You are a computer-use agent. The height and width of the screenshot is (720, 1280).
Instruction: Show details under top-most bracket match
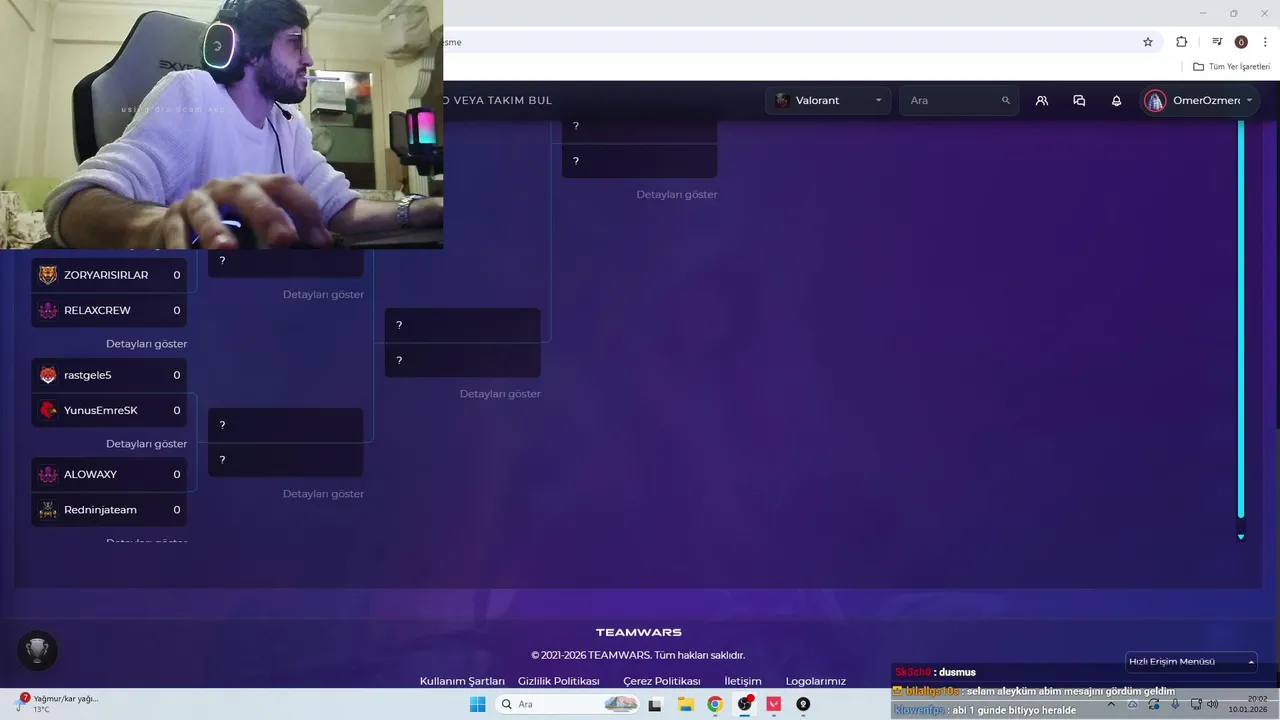[x=677, y=194]
